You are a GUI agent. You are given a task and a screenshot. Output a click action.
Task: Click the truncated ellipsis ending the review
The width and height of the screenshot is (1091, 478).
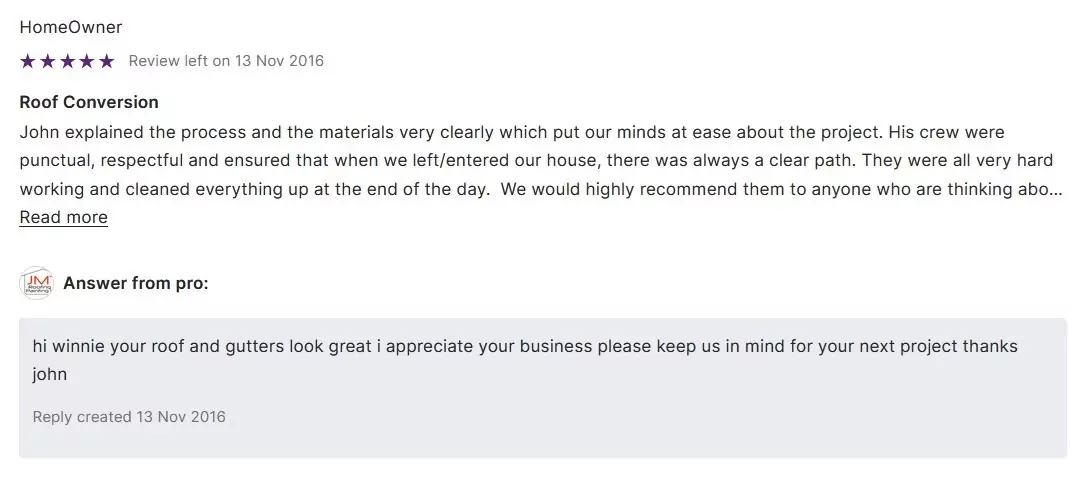(1056, 189)
